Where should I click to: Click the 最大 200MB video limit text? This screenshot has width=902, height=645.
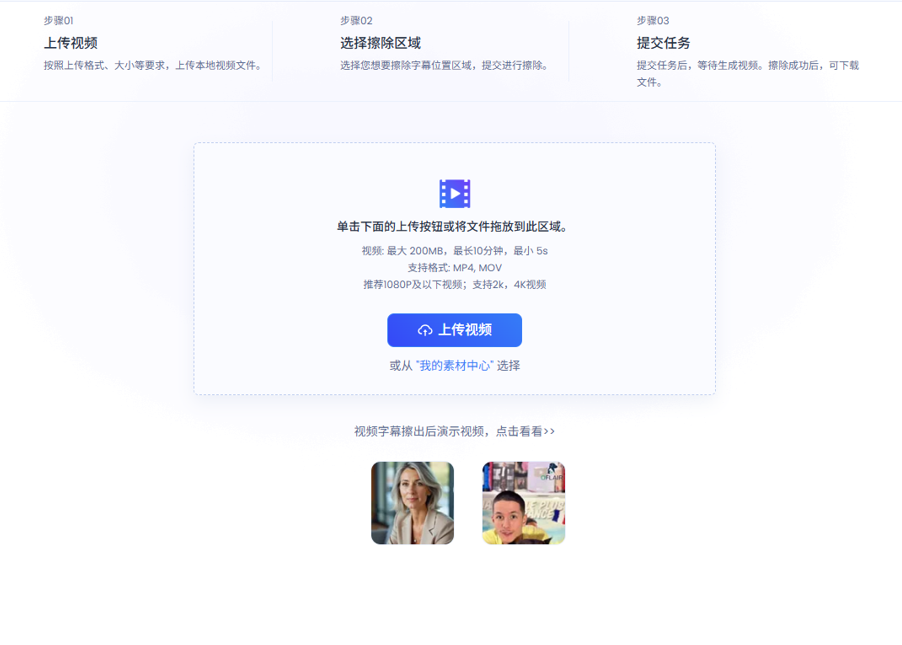click(x=454, y=251)
